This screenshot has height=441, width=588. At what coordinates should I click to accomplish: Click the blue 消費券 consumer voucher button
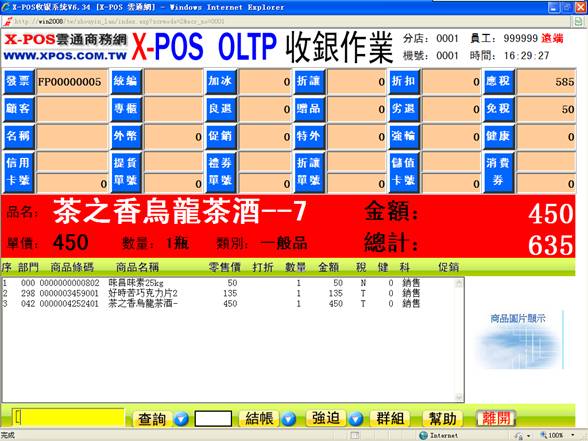pyautogui.click(x=498, y=172)
